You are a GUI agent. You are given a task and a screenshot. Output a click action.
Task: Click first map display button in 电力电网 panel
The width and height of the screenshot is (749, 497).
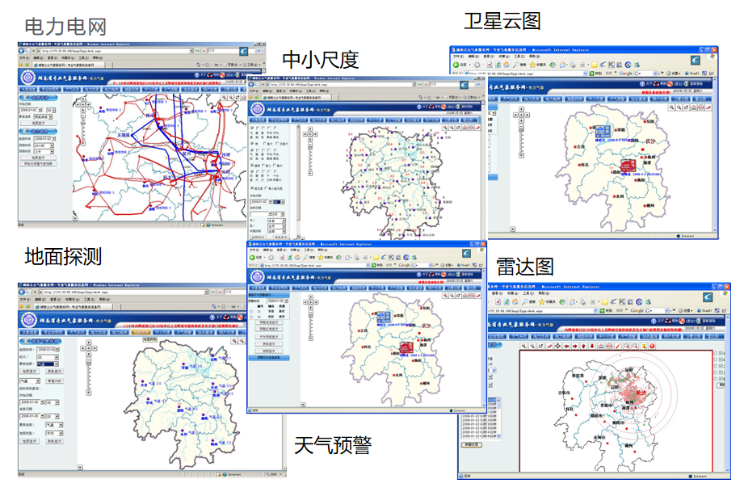(x=40, y=124)
